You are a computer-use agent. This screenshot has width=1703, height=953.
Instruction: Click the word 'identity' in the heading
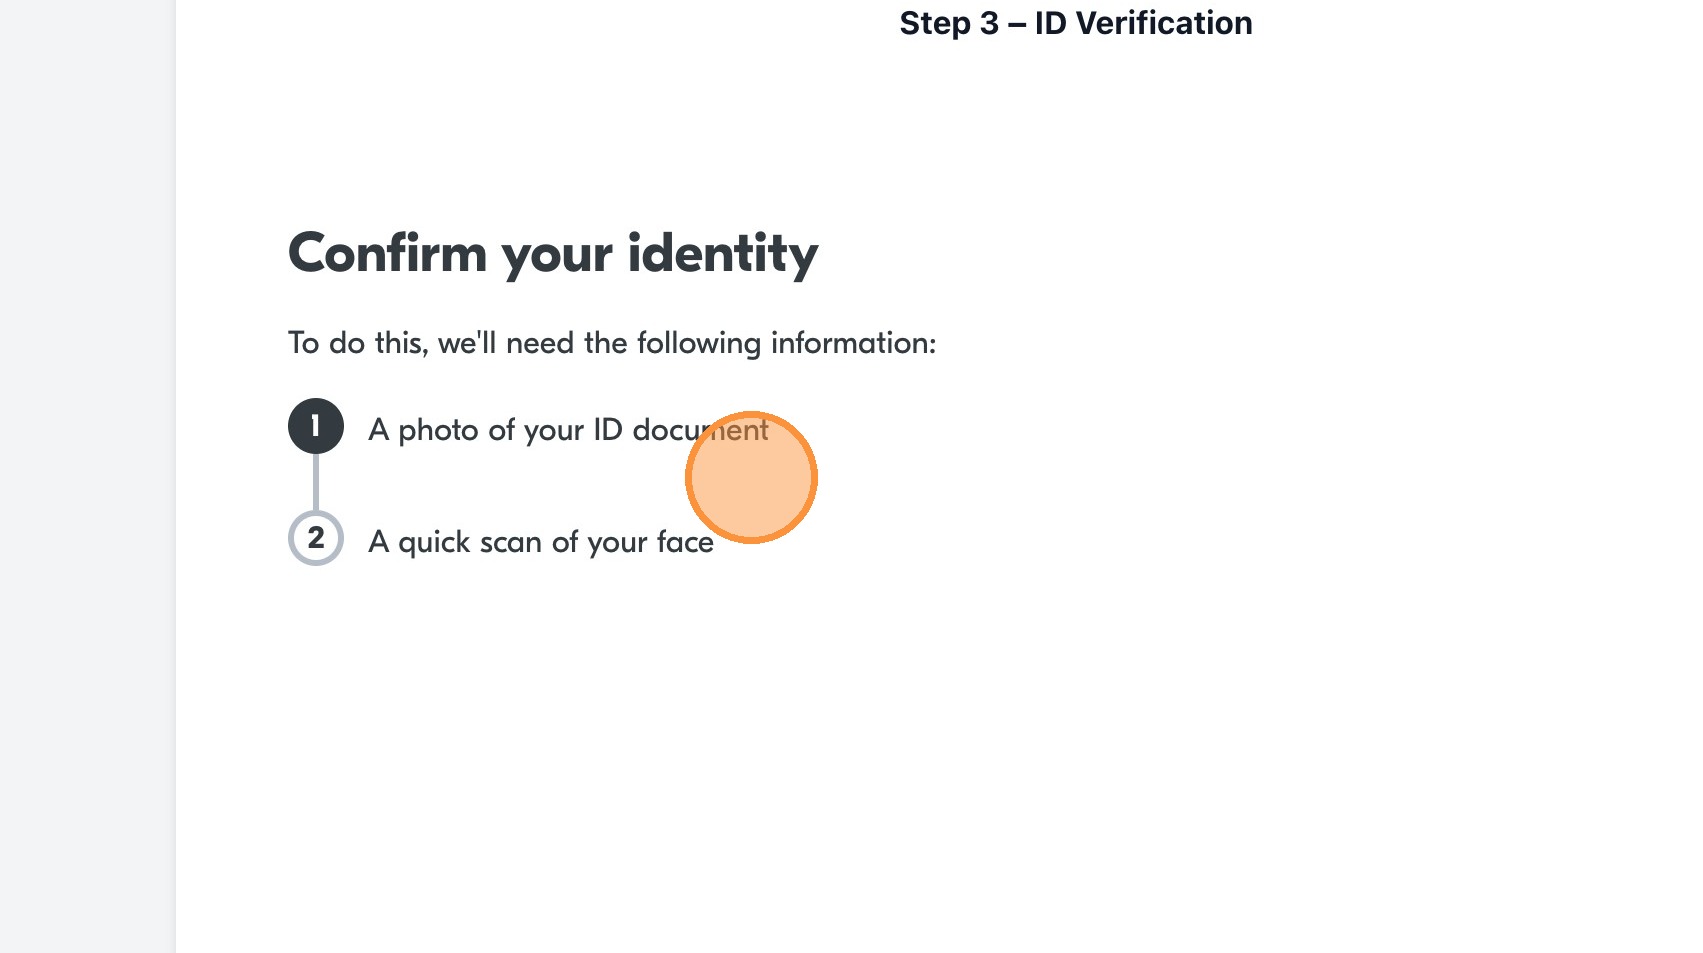tap(722, 254)
